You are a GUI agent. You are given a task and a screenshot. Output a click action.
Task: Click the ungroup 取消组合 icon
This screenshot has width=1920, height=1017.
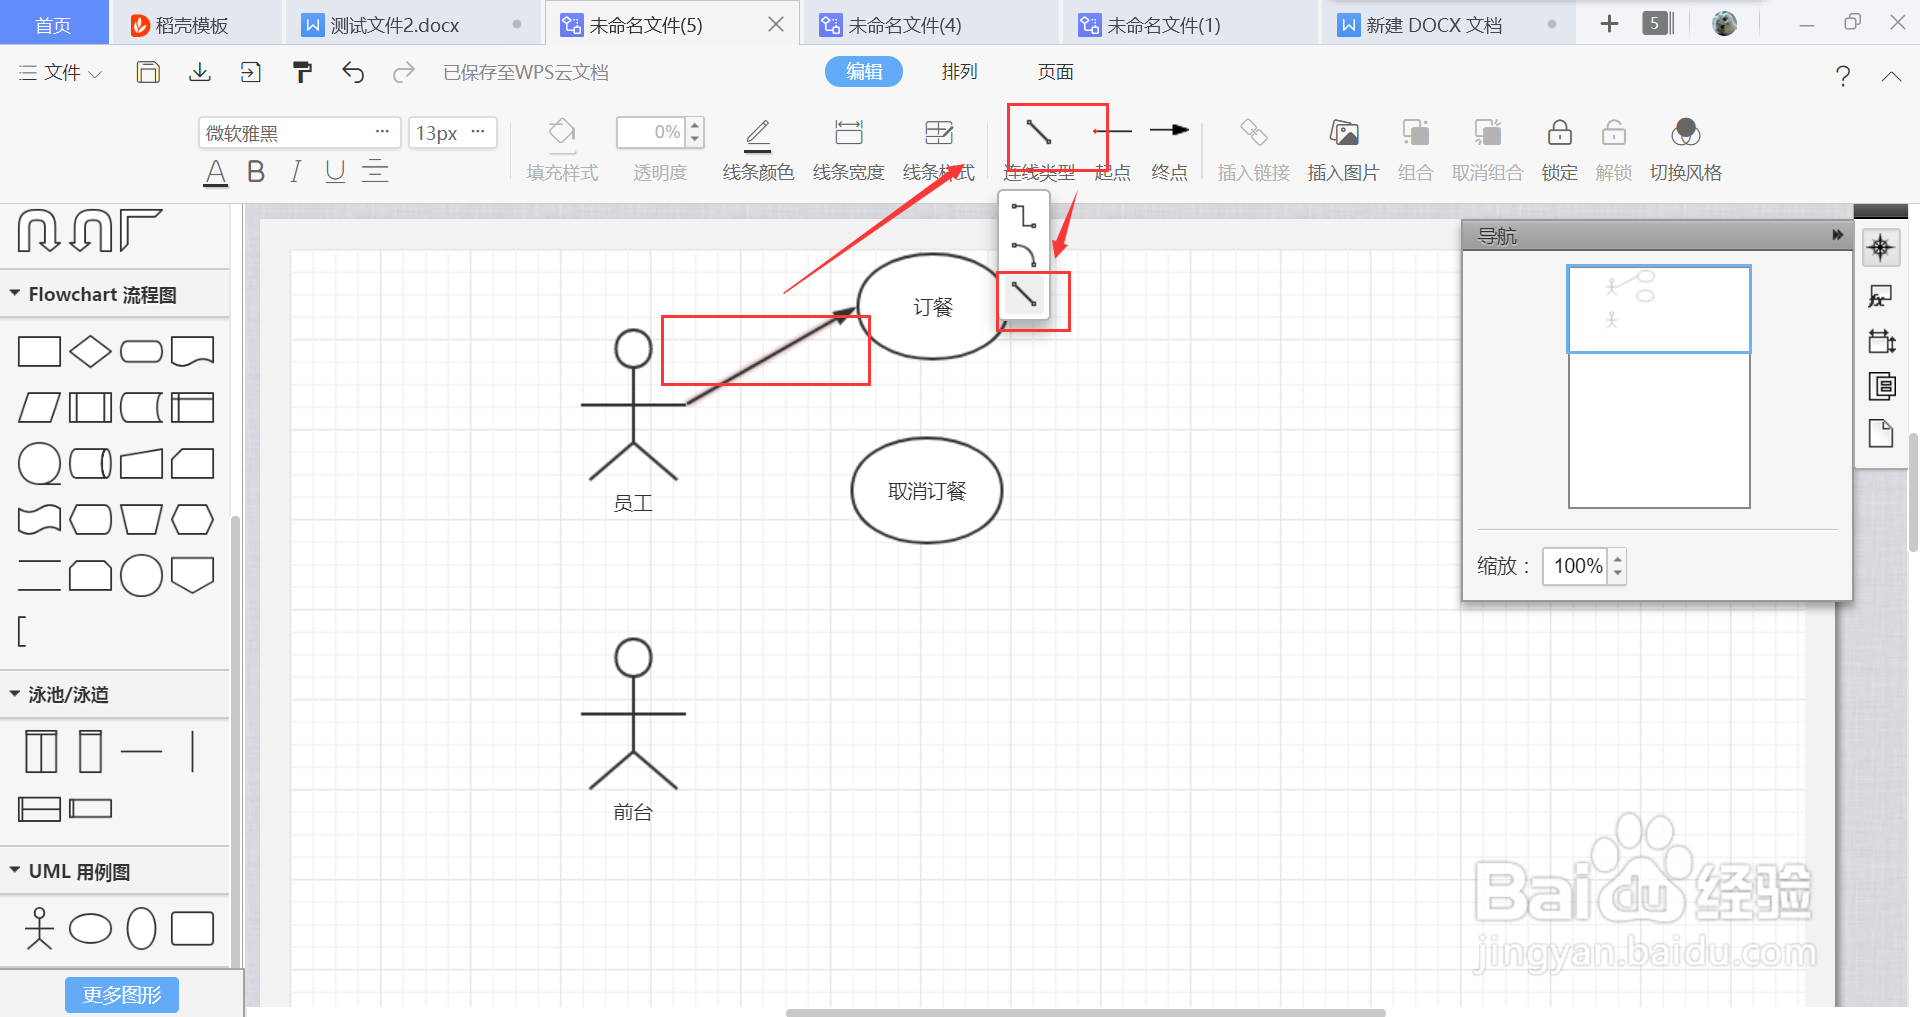[1487, 150]
